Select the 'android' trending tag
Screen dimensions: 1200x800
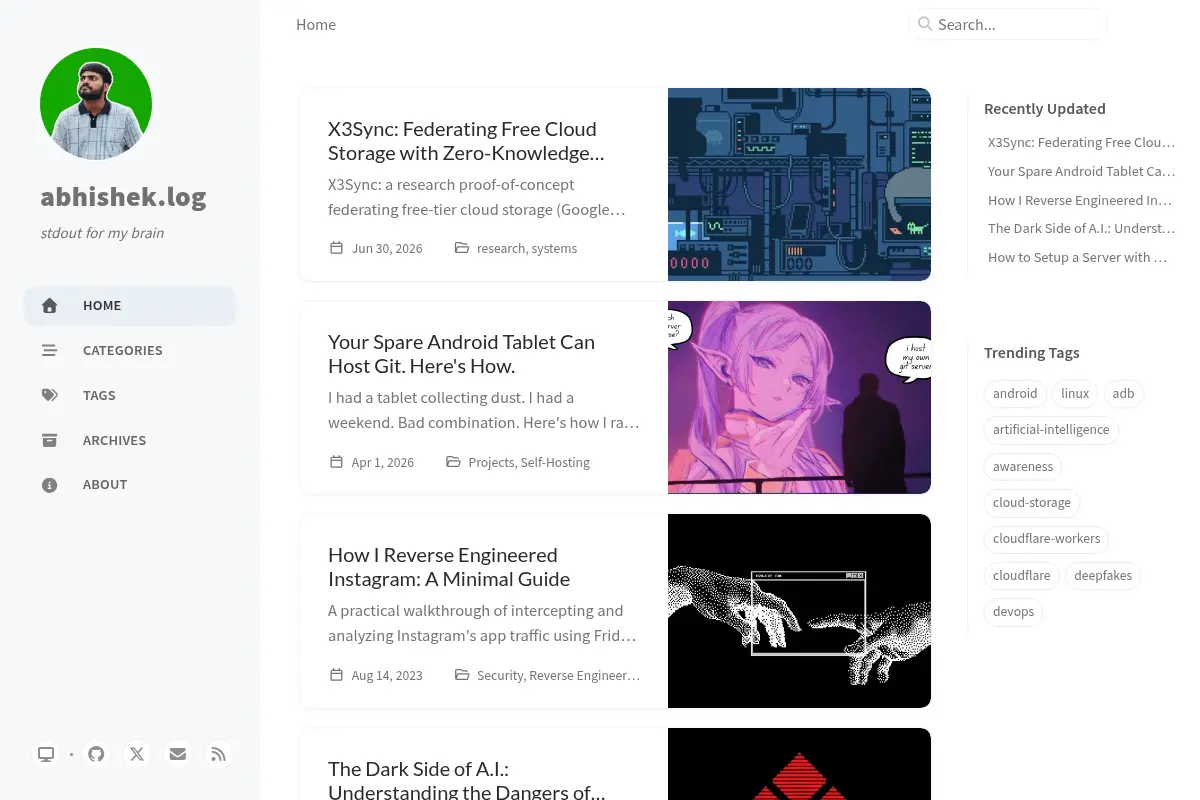coord(1015,393)
